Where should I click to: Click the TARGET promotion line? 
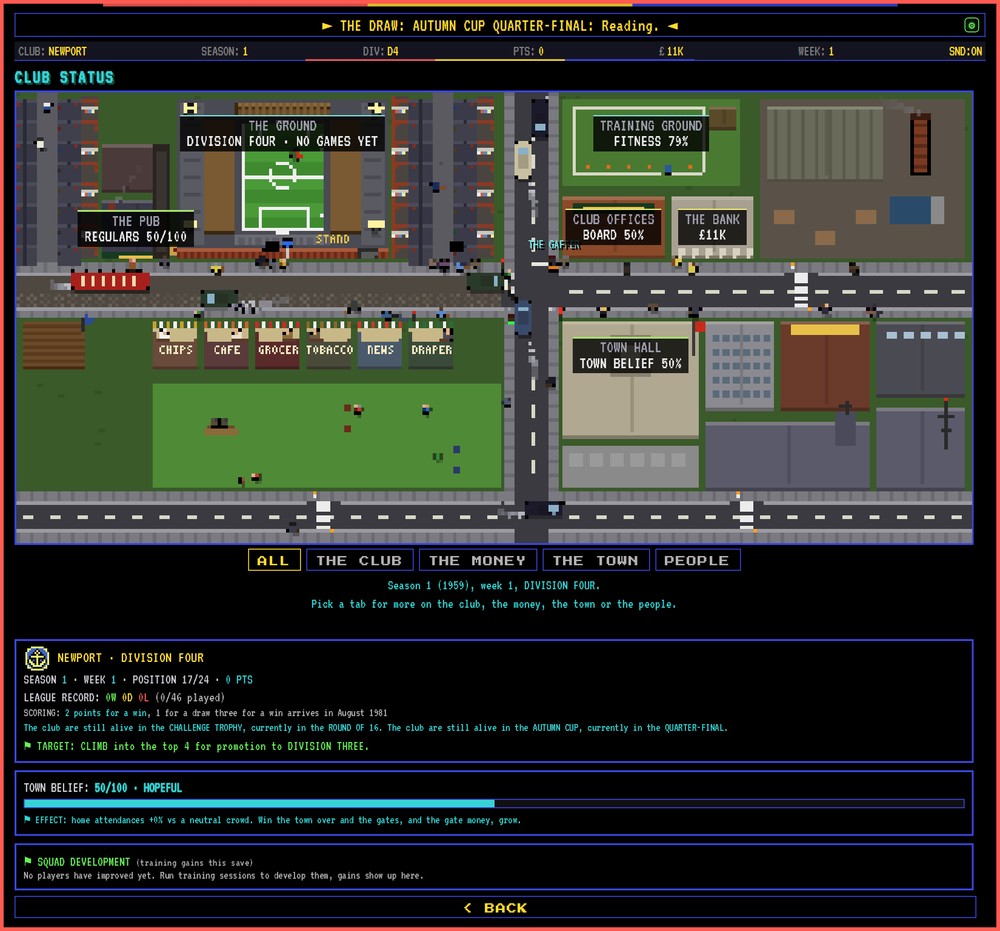196,746
